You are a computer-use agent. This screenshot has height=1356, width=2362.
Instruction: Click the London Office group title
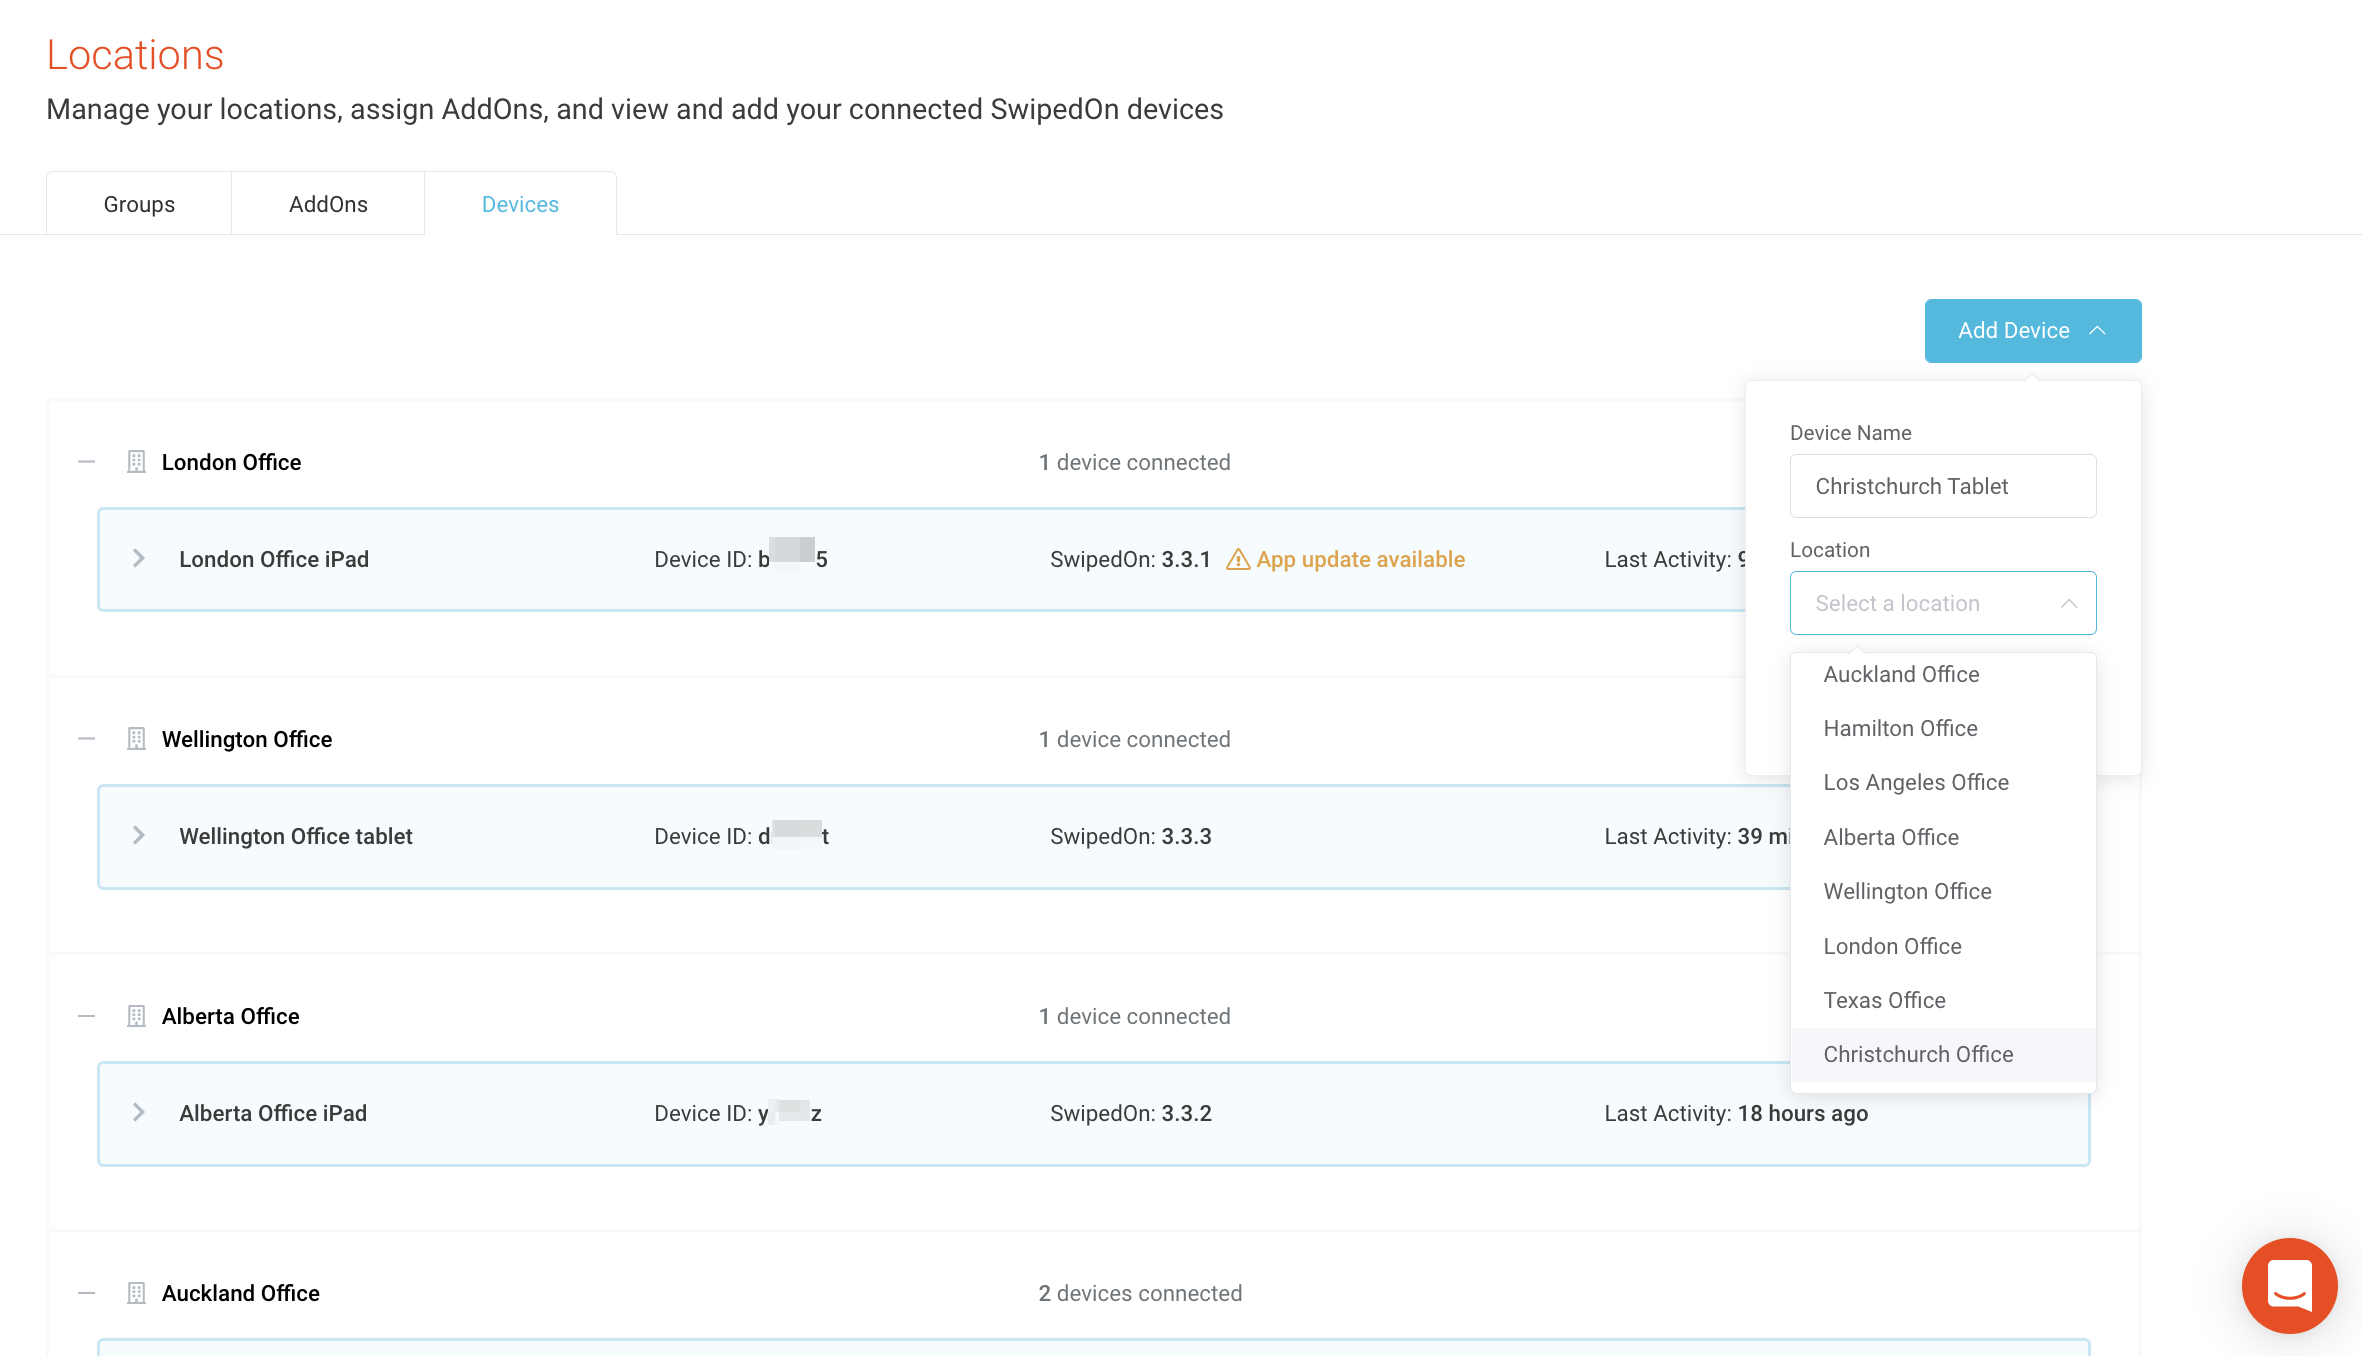[x=231, y=462]
